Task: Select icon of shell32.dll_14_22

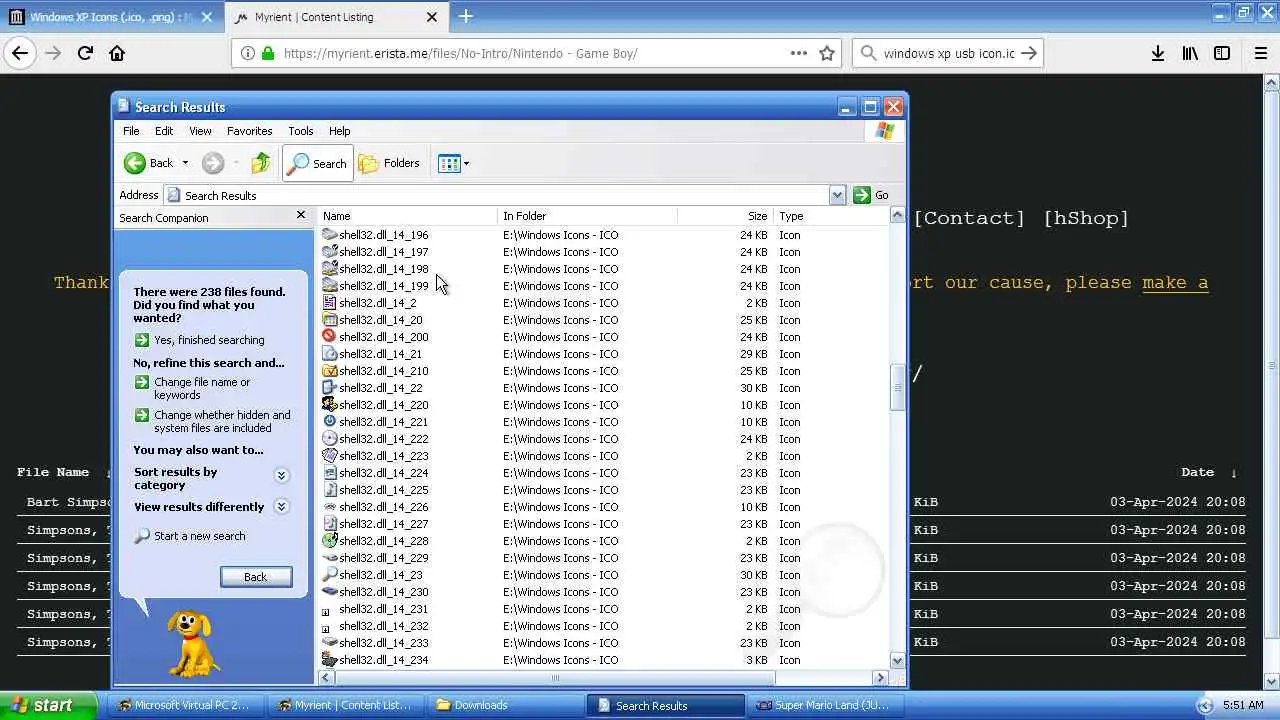Action: 330,388
